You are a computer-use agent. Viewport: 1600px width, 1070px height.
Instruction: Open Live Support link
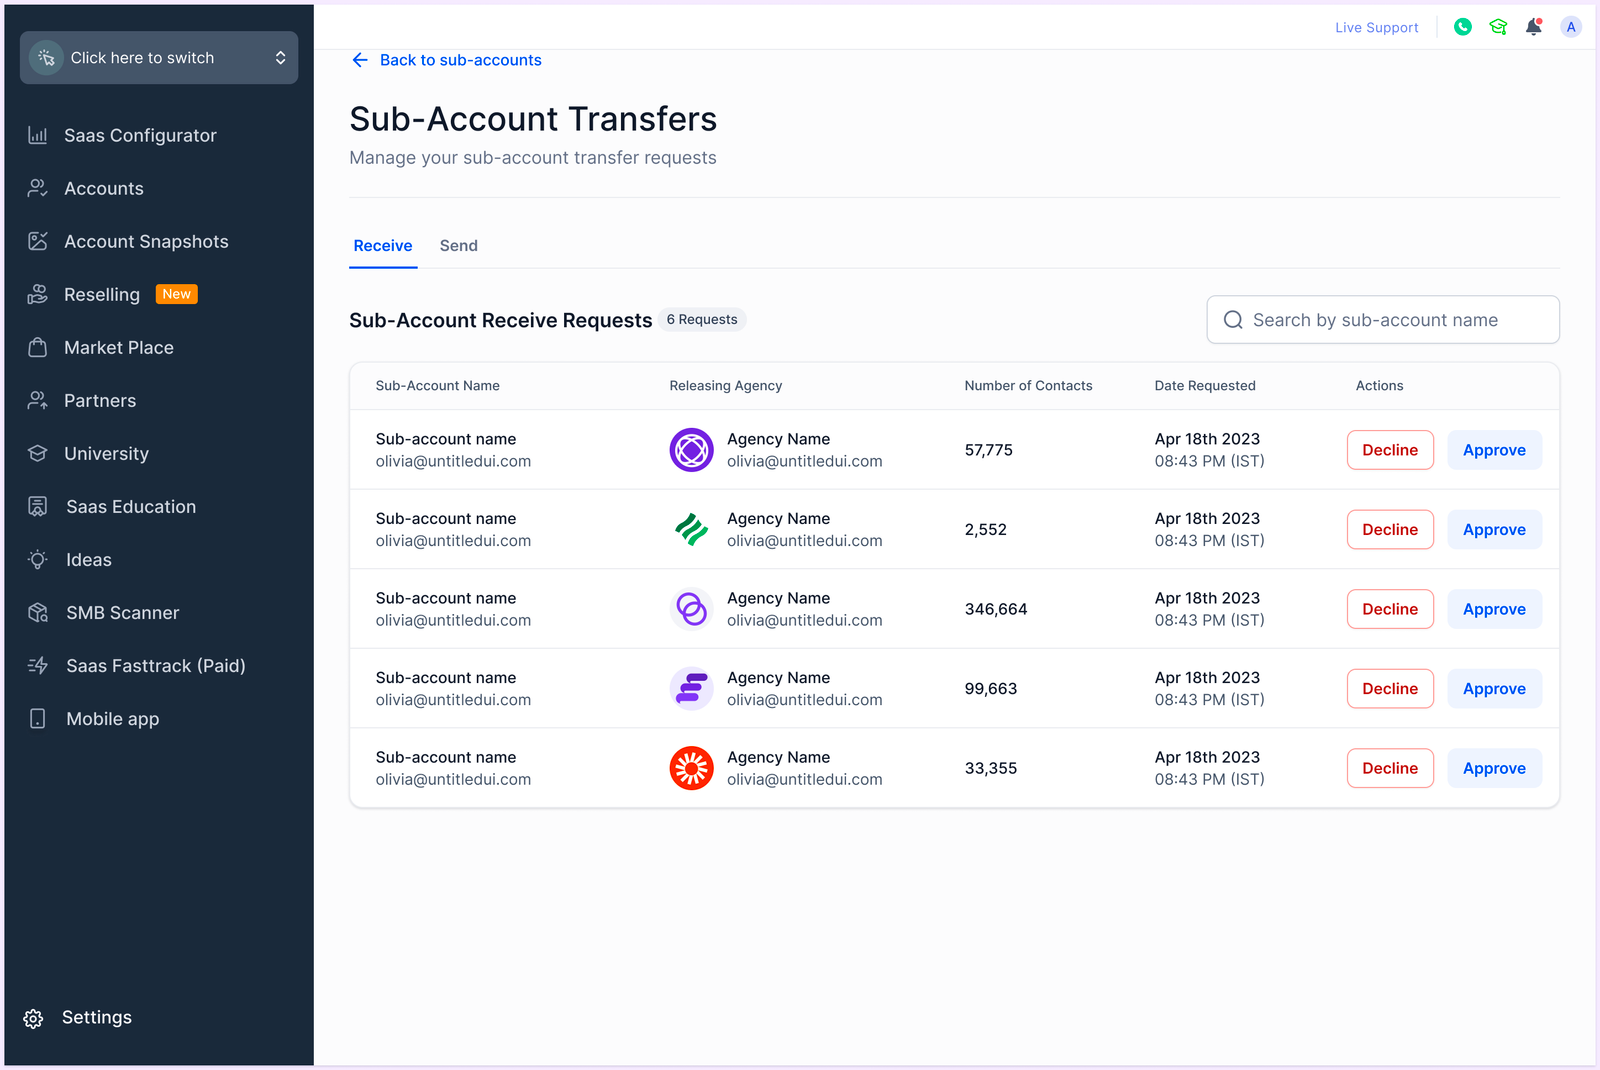(x=1376, y=28)
